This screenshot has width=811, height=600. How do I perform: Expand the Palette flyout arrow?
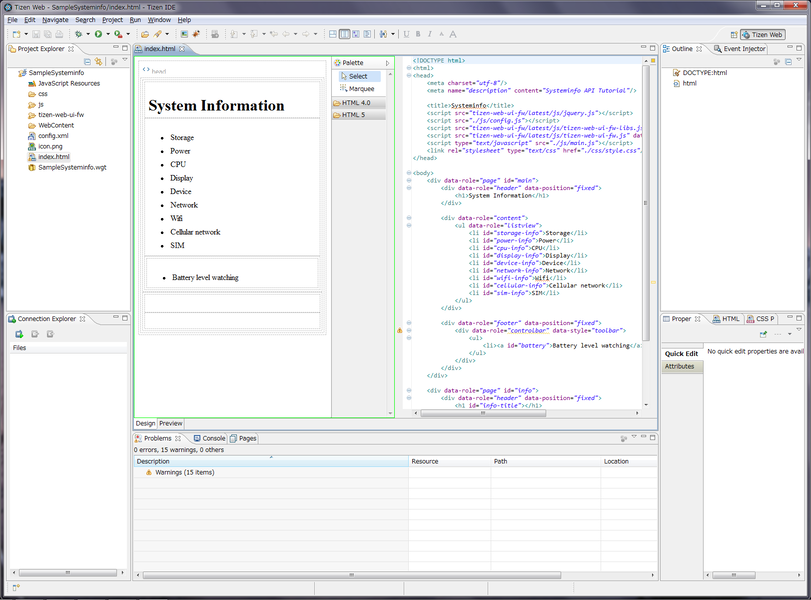pos(387,63)
